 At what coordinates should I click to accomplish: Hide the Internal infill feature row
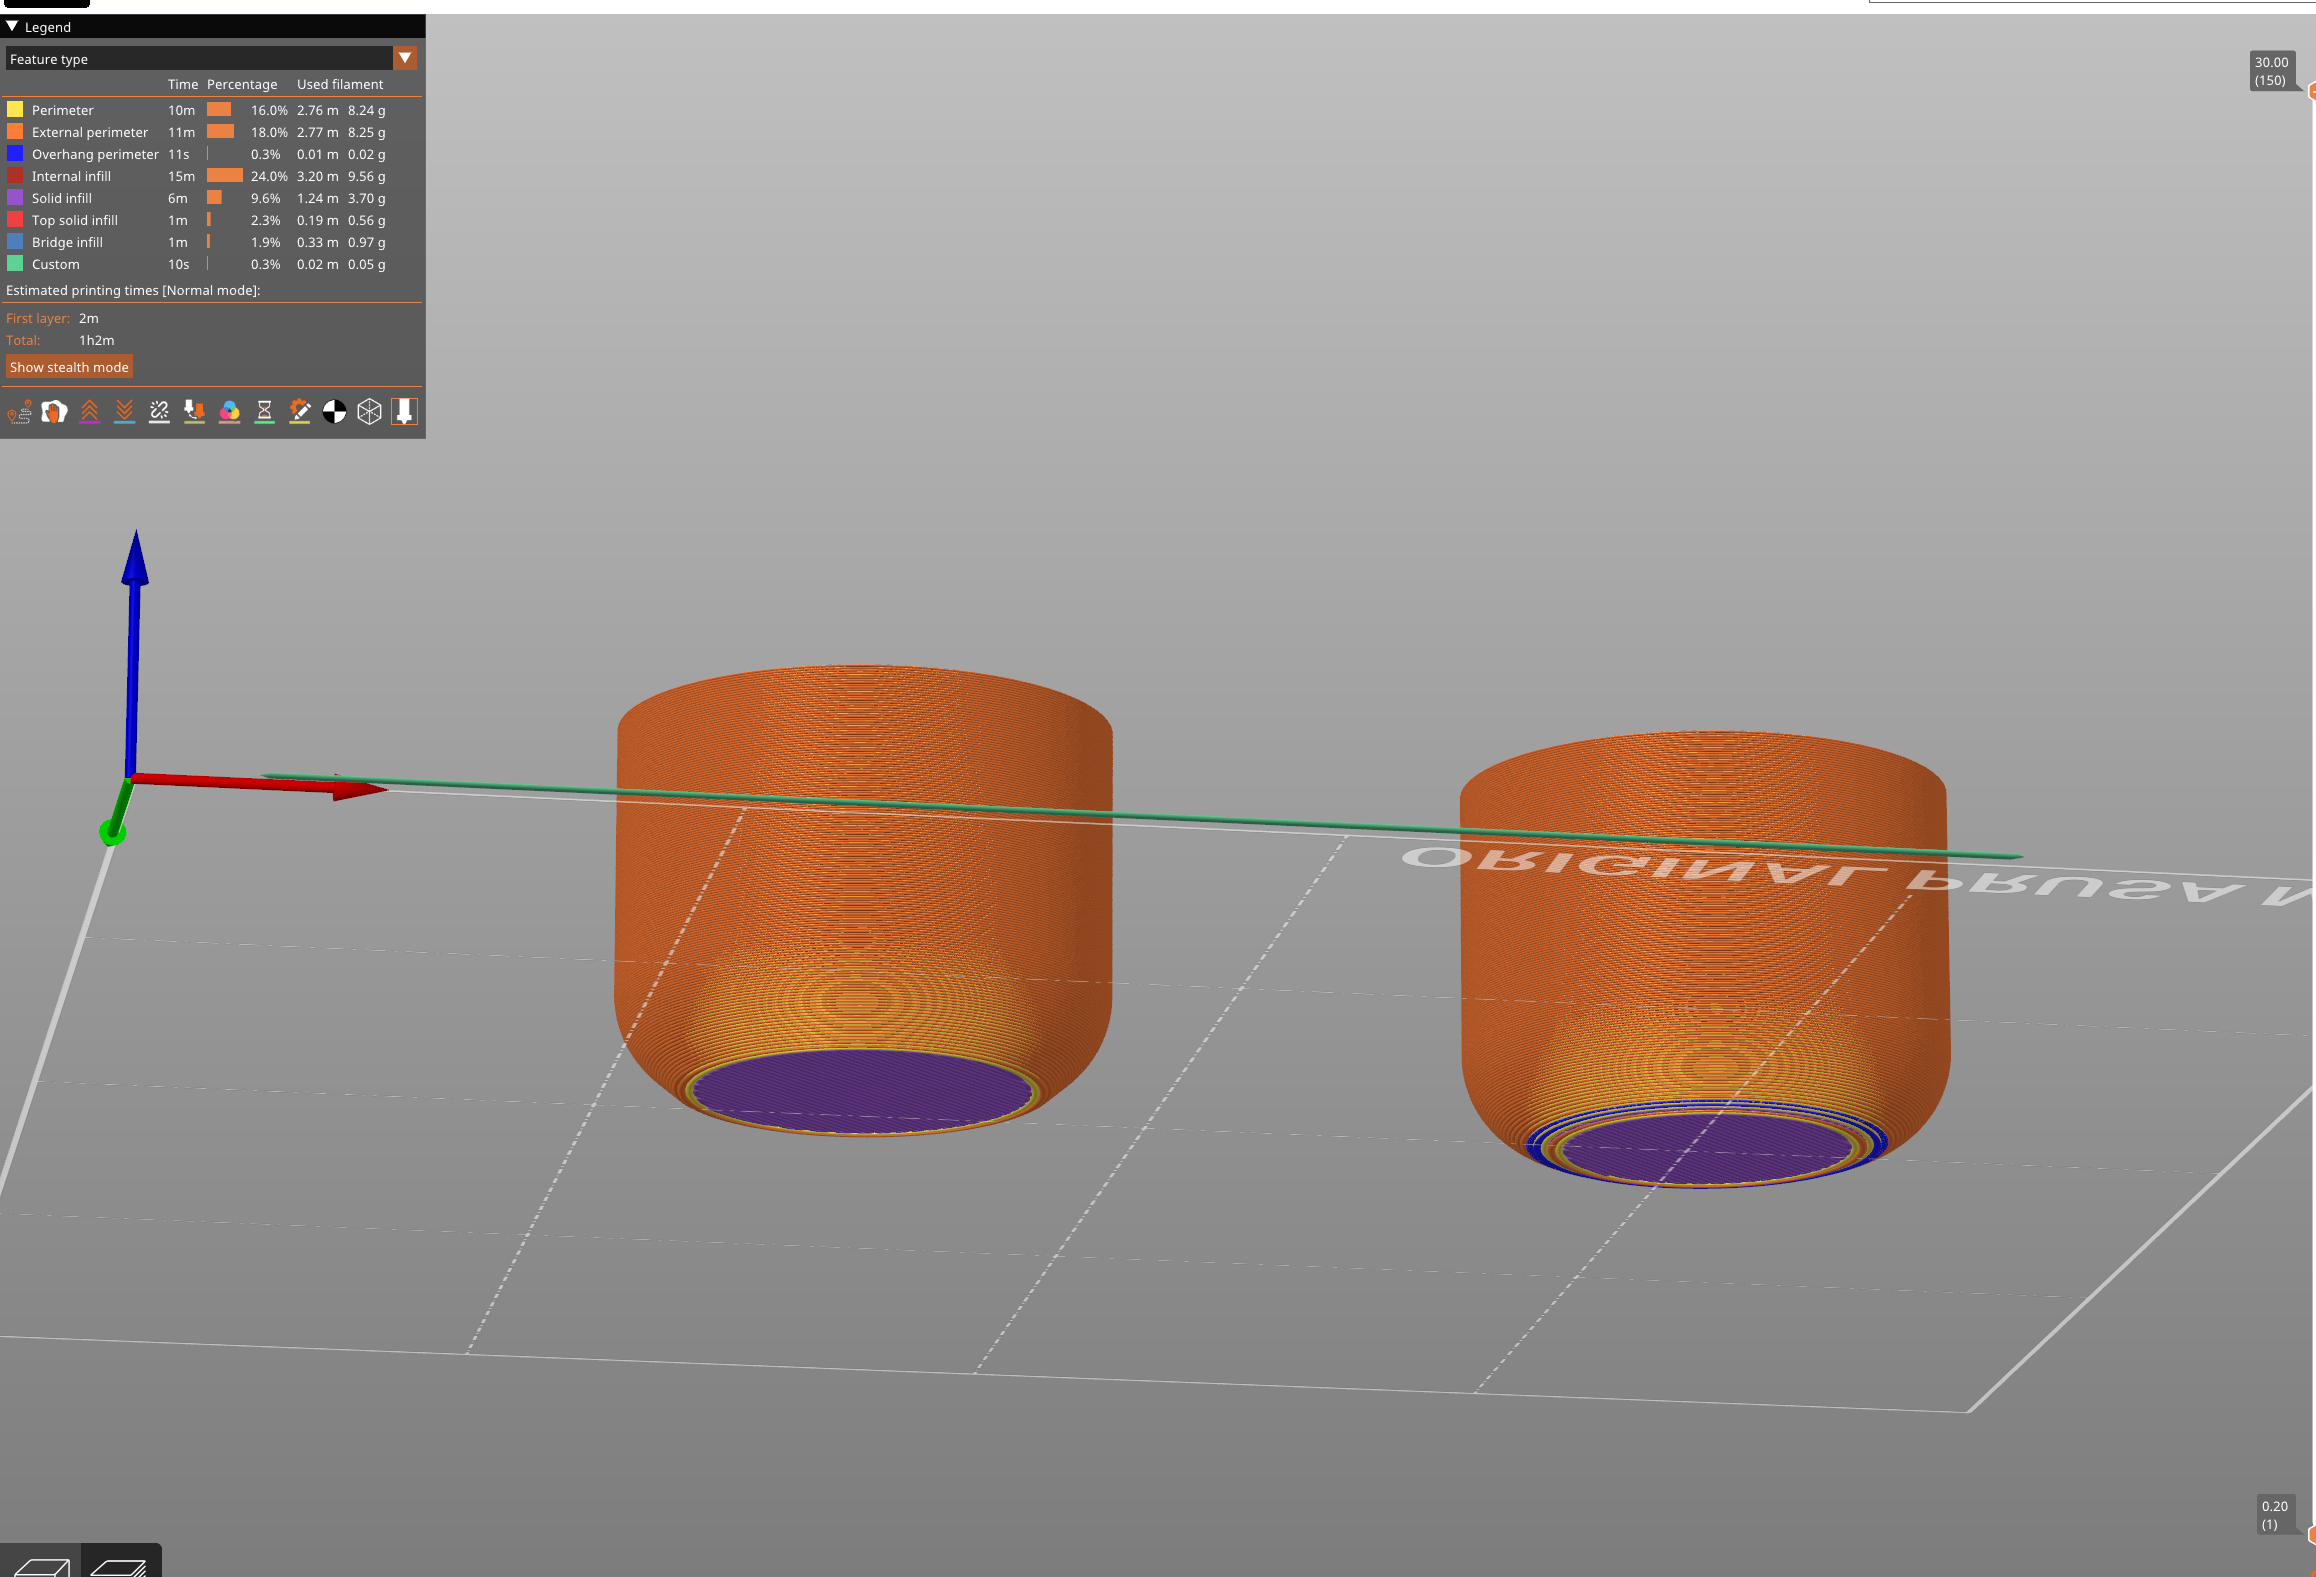(x=71, y=176)
